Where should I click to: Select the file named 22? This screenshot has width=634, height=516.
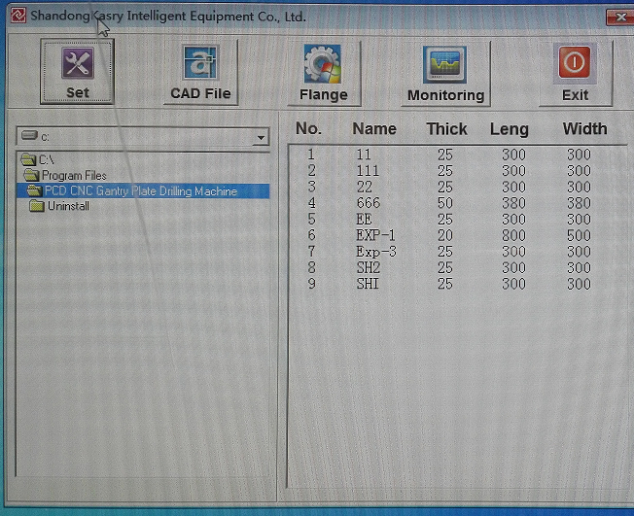364,186
